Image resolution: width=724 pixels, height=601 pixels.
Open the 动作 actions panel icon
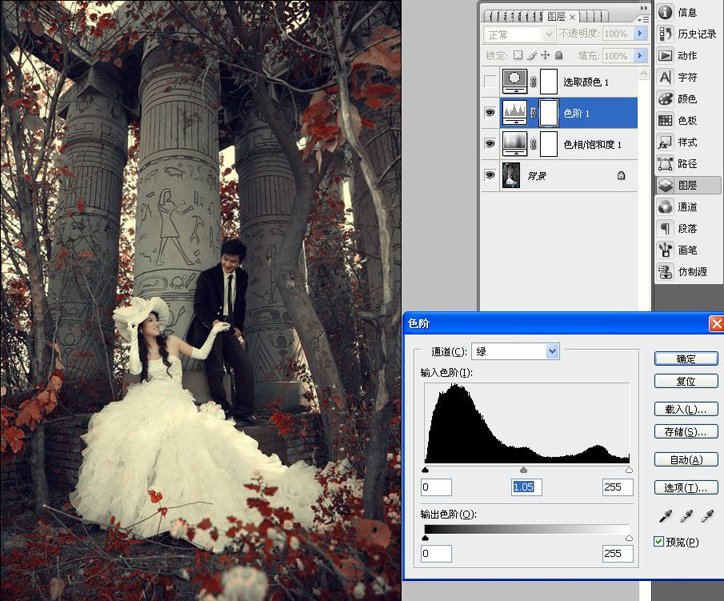pyautogui.click(x=665, y=55)
